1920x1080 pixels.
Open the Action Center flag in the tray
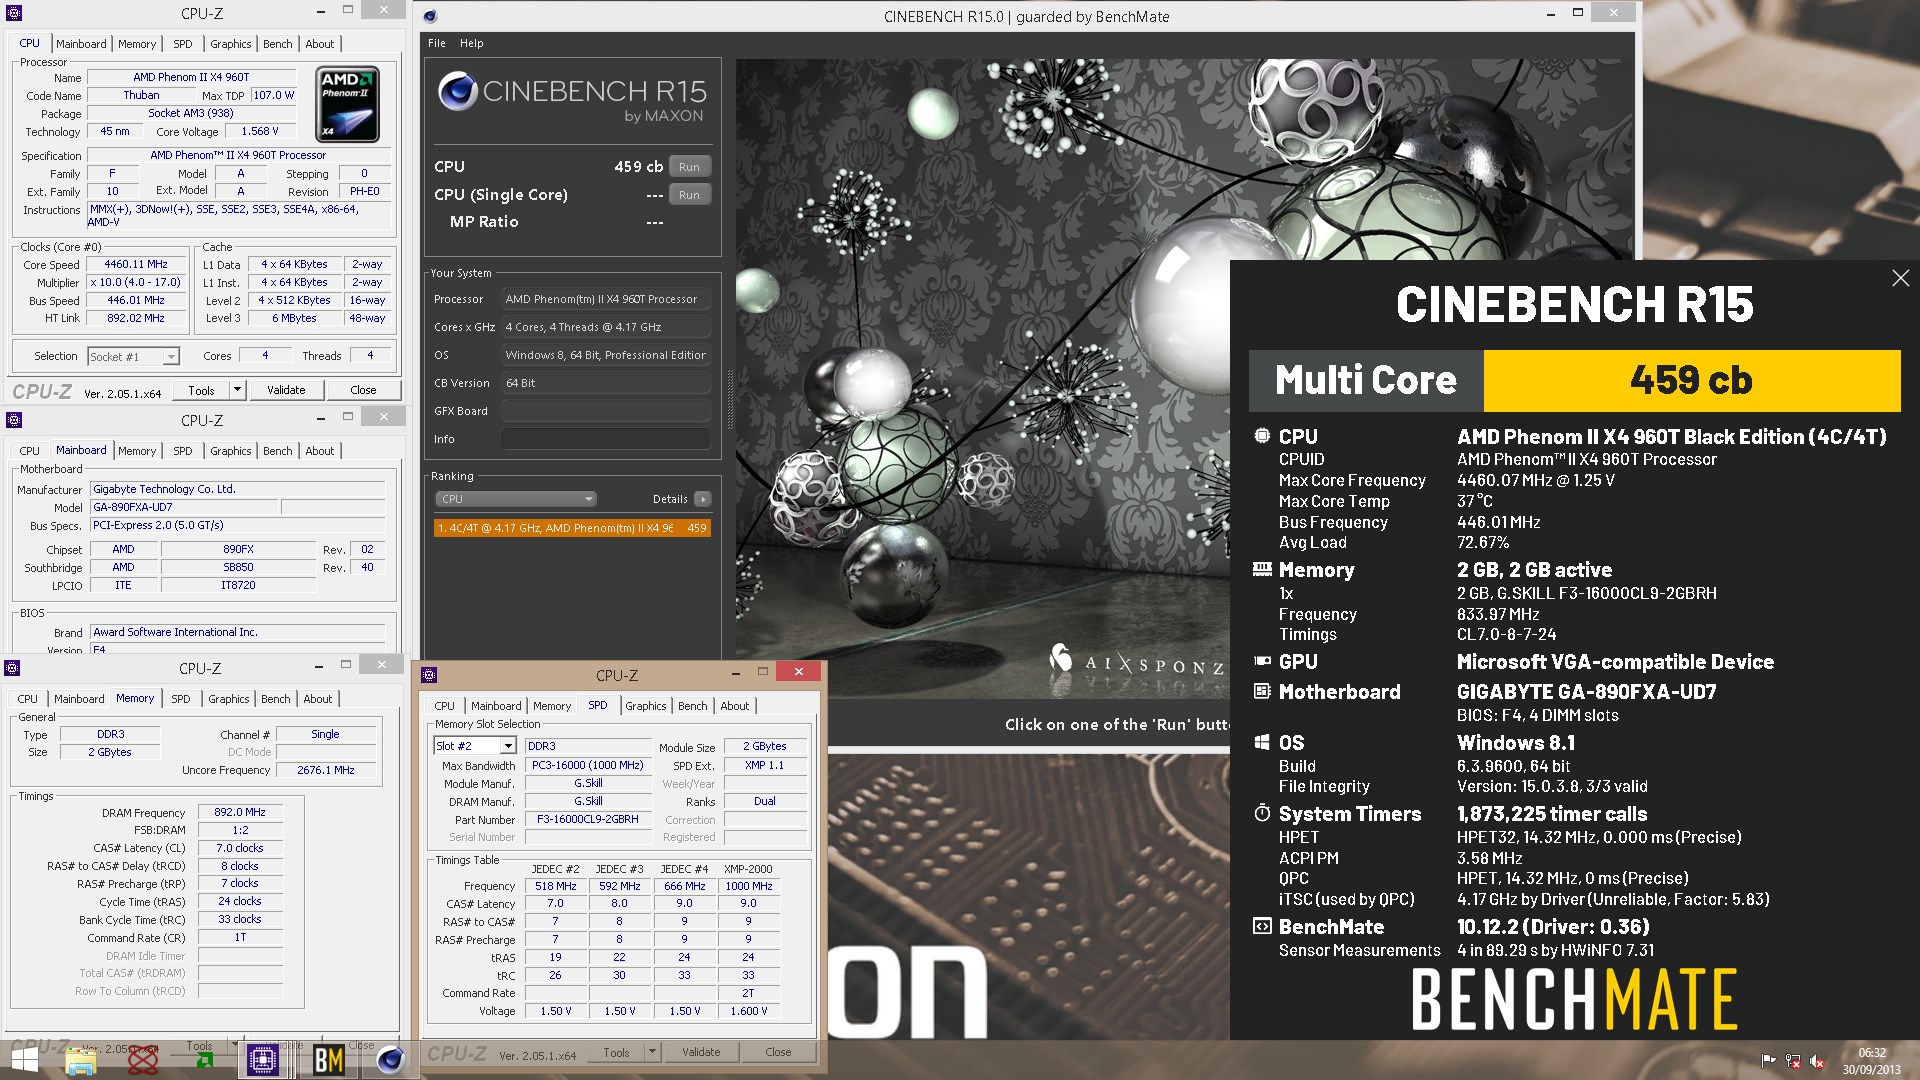coord(1768,1061)
